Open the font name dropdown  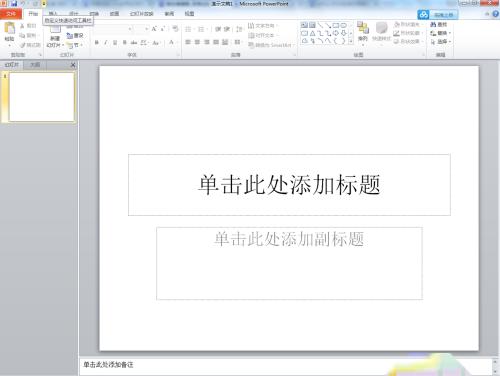[x=130, y=29]
